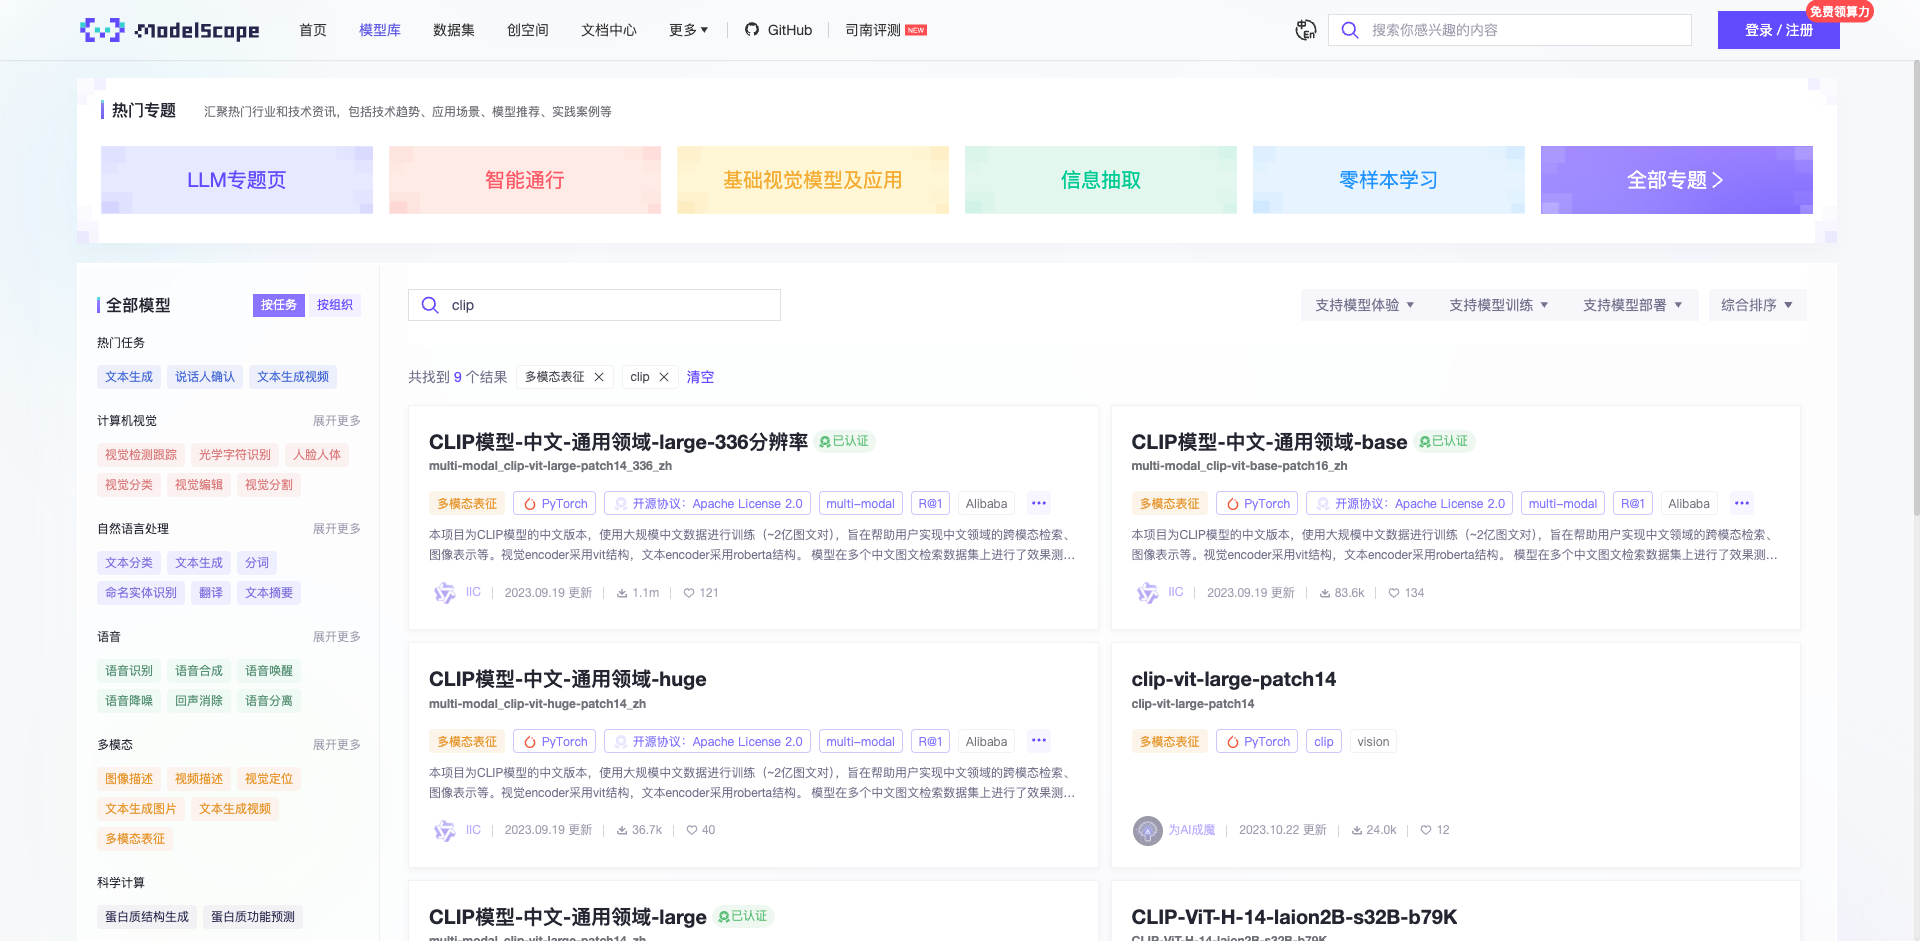Expand more 计算机视觉 tasks
The height and width of the screenshot is (941, 1920).
pos(337,421)
